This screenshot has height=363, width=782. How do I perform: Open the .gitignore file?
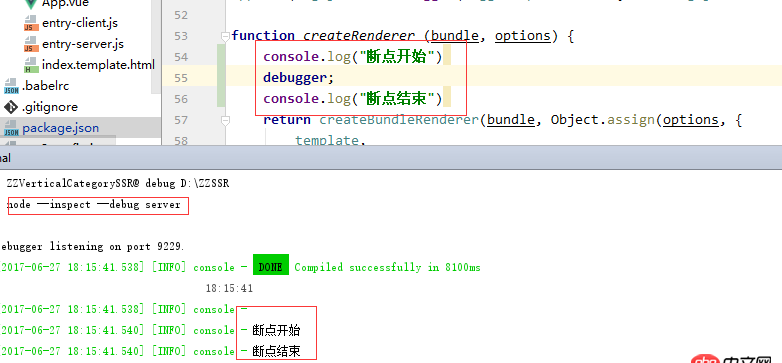(x=49, y=107)
